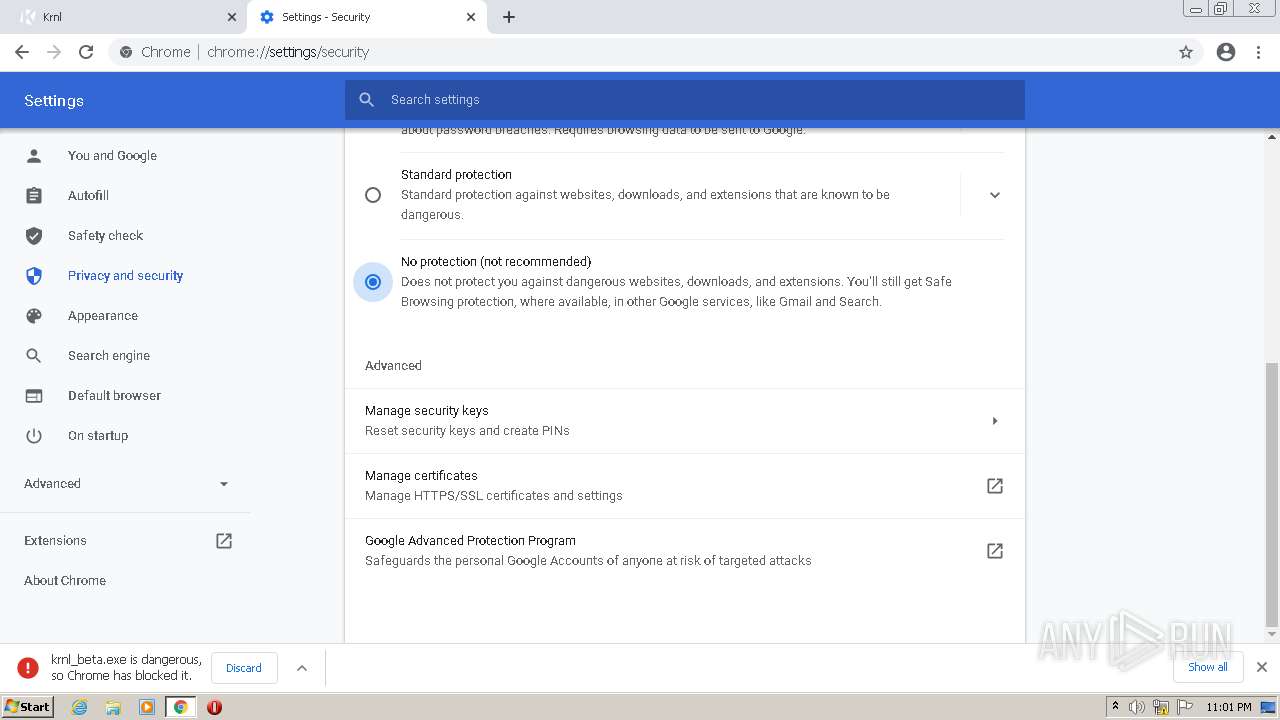Select the Standard protection radio button

pyautogui.click(x=373, y=195)
